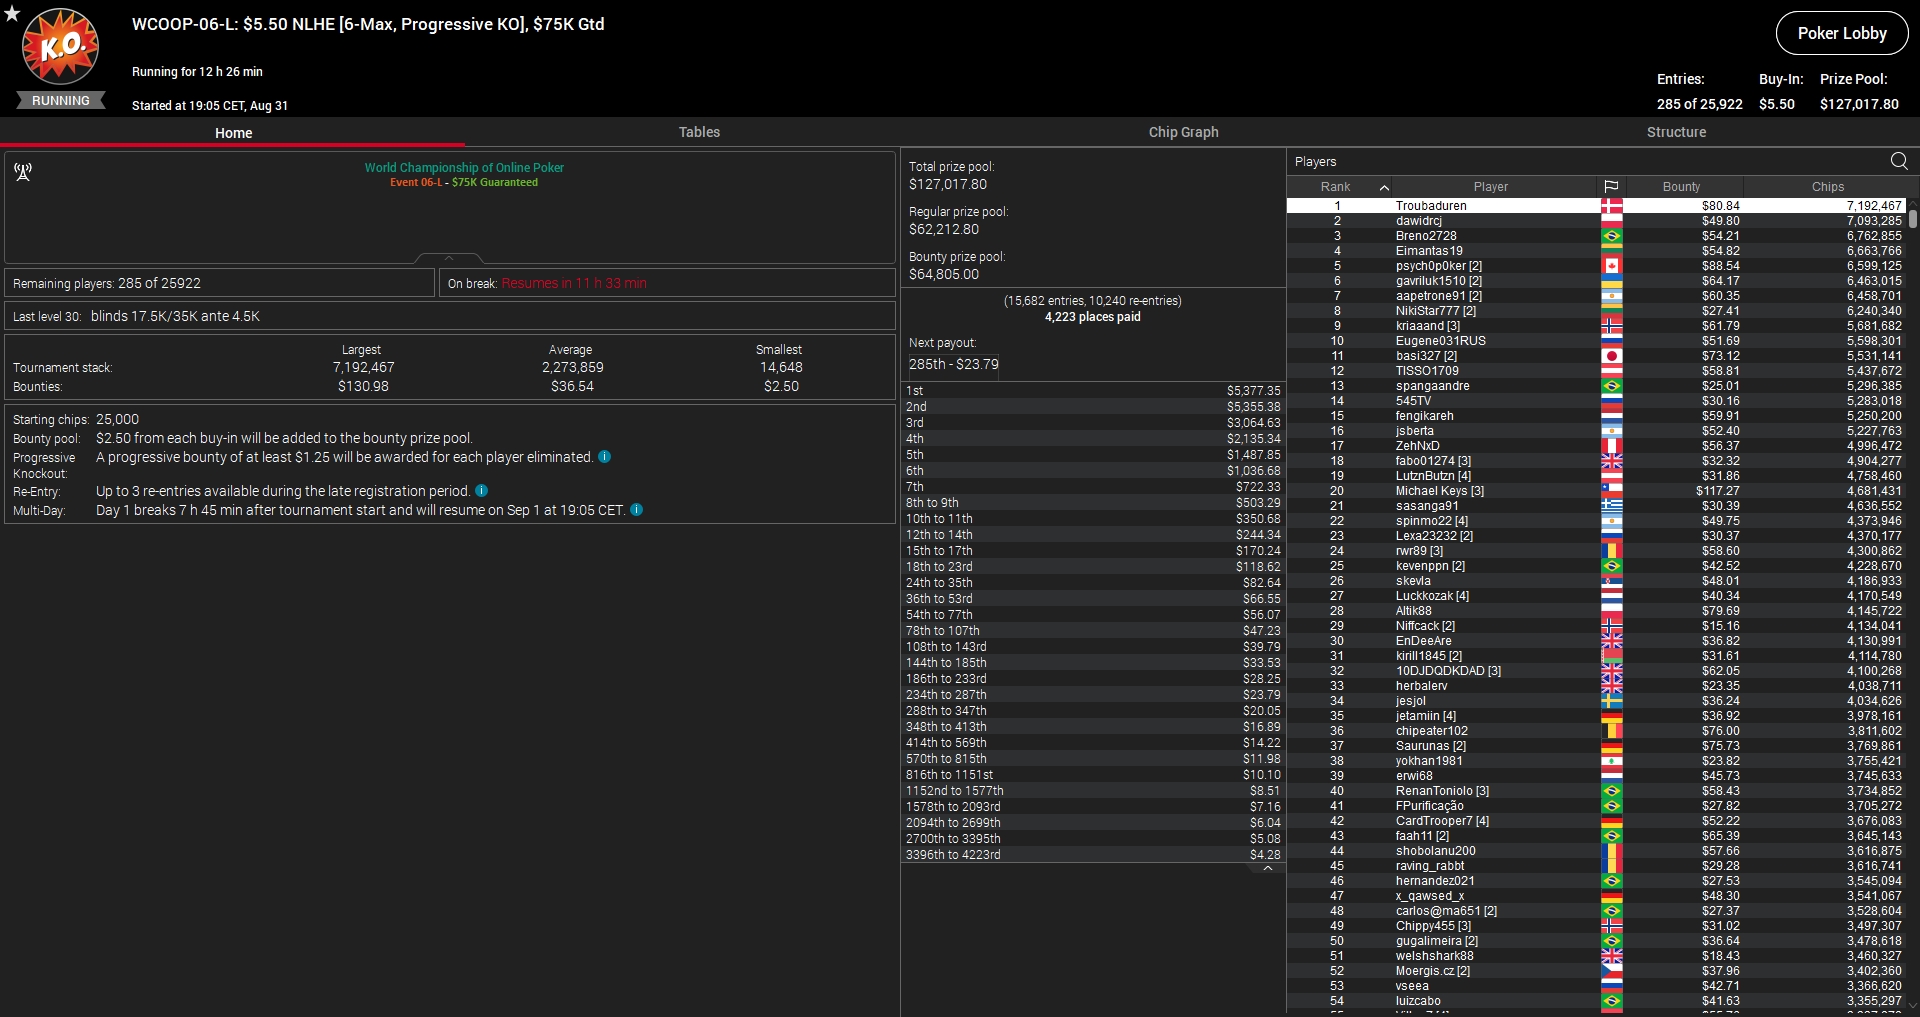Click the K.O. tournament logo
Screen dimensions: 1920x1017
(61, 46)
